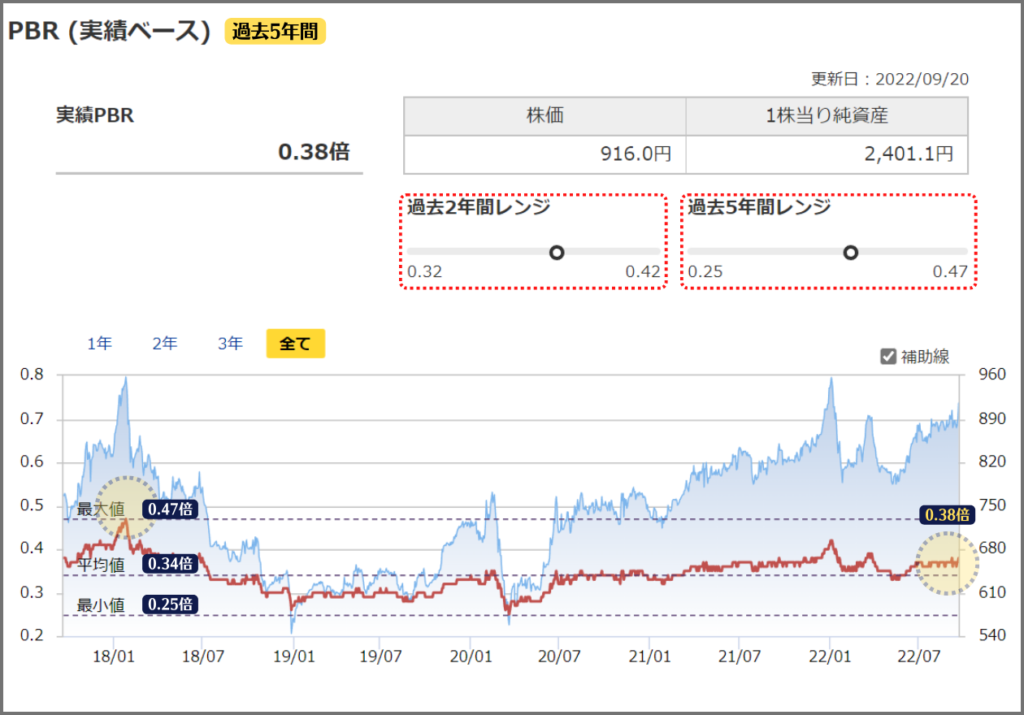
Task: Click the 平均値 label on chart
Action: (101, 564)
